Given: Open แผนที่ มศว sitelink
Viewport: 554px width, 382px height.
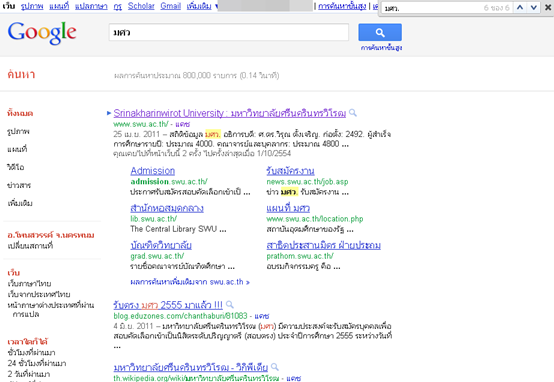Looking at the screenshot, I should pyautogui.click(x=288, y=208).
